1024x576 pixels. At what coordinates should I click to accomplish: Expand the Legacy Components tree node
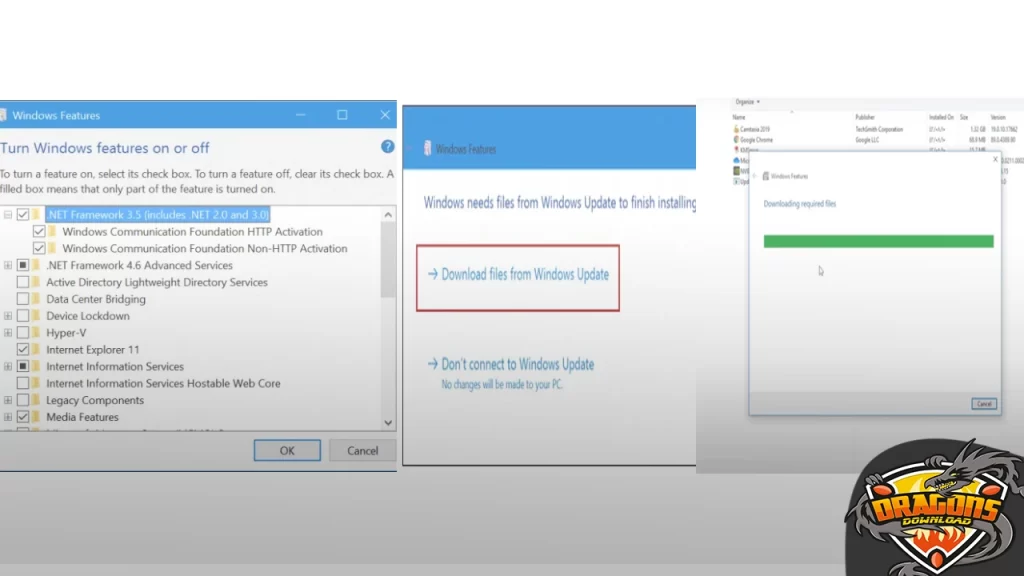pyautogui.click(x=8, y=400)
